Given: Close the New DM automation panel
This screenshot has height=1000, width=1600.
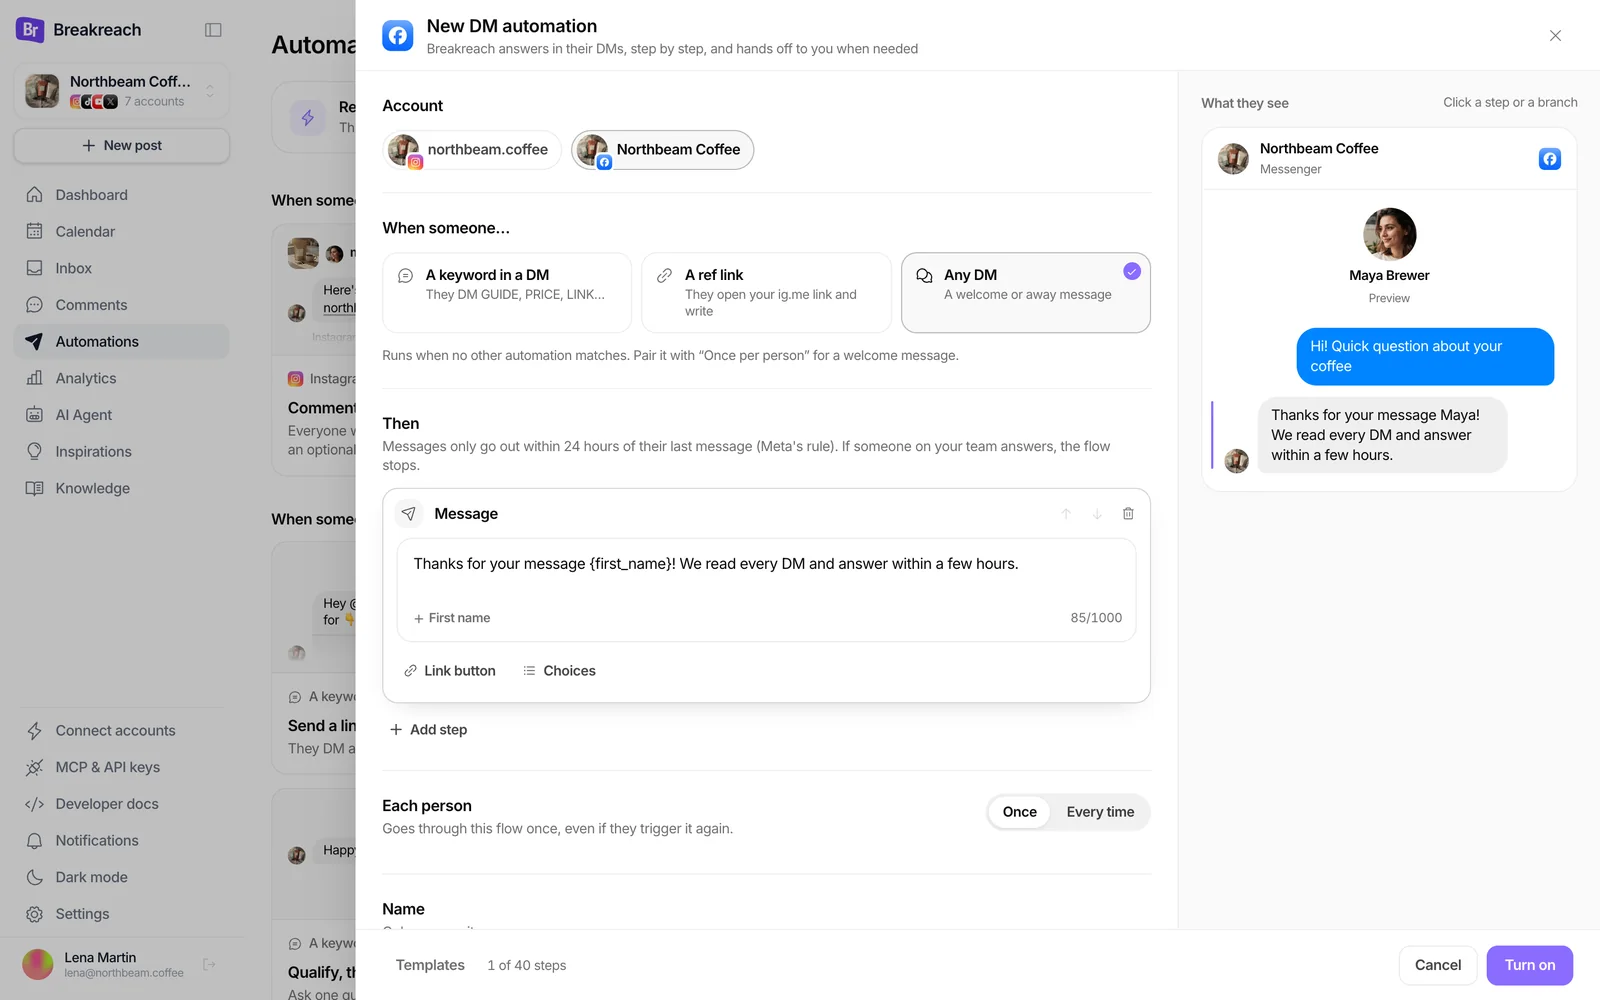Looking at the screenshot, I should (x=1555, y=36).
